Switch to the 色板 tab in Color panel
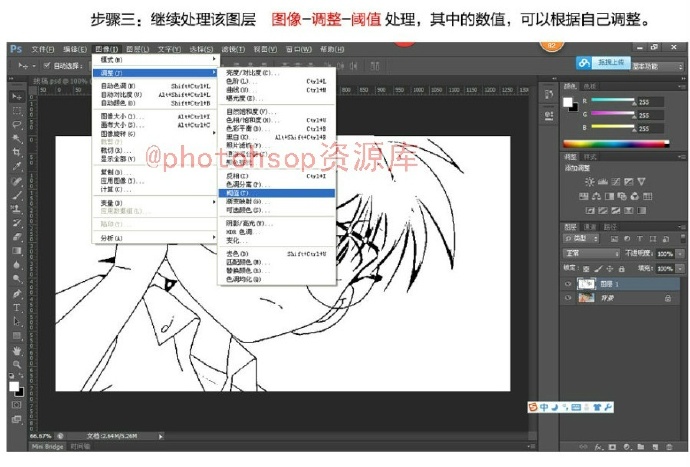The height and width of the screenshot is (467, 690). pyautogui.click(x=589, y=86)
